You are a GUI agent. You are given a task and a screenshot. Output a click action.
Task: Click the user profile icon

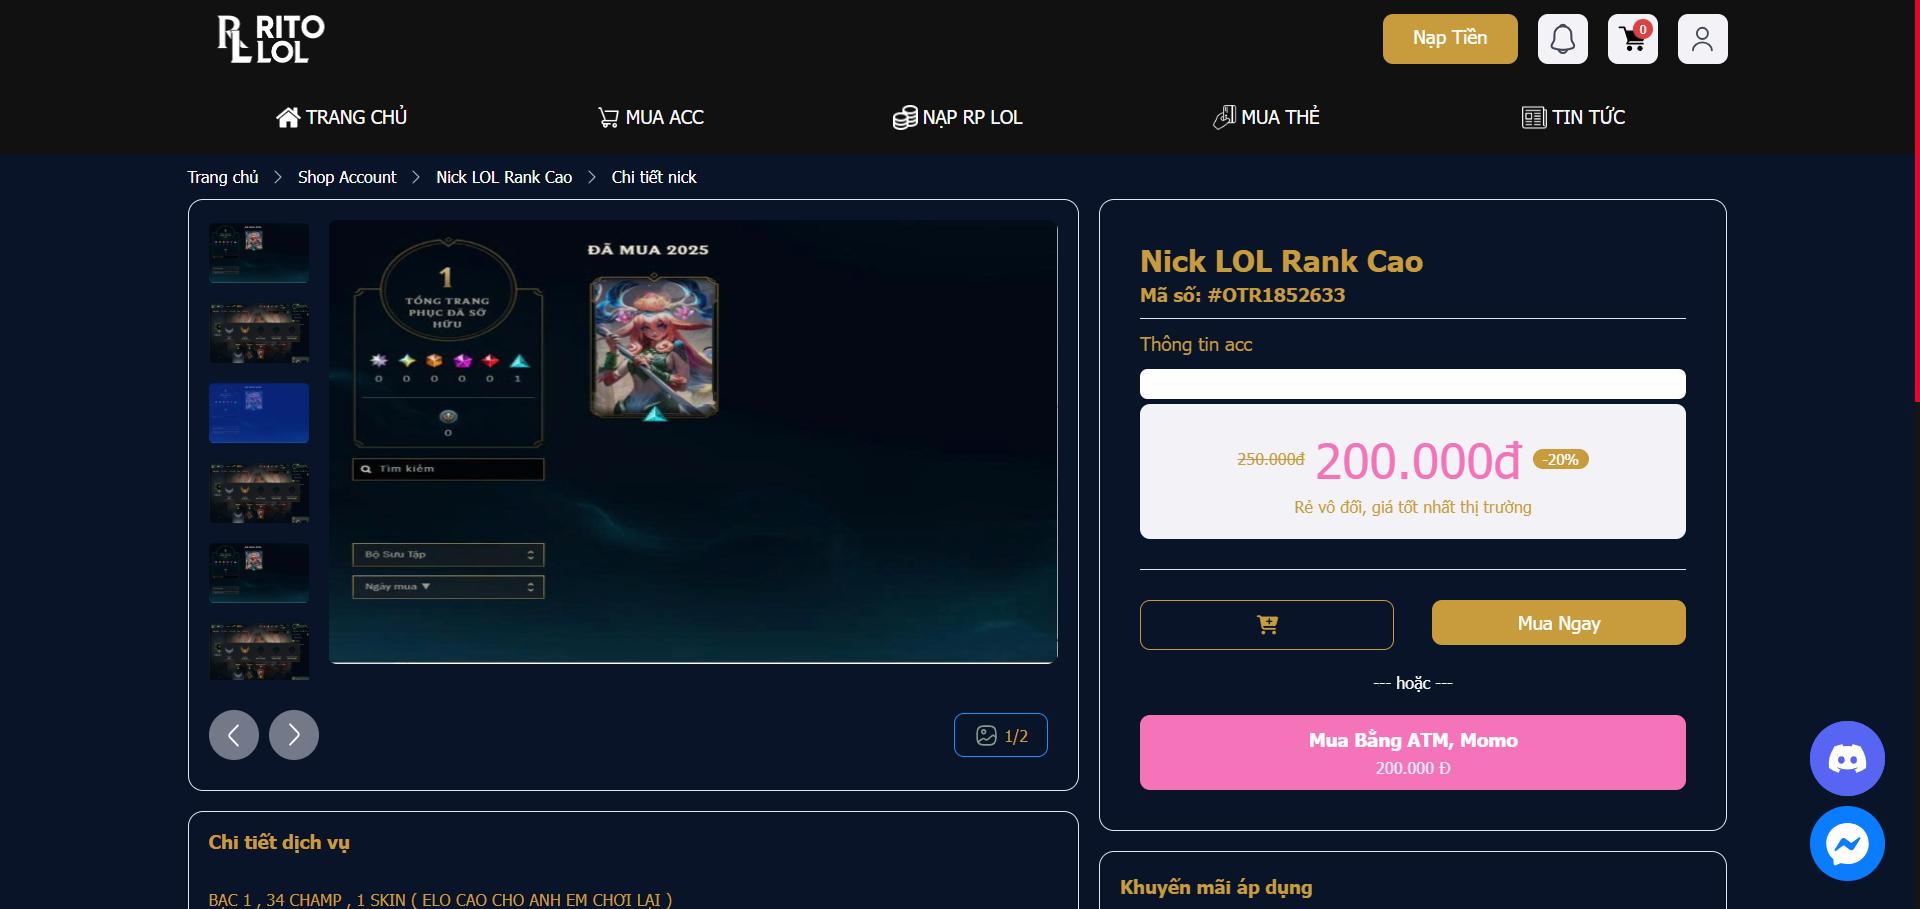tap(1702, 39)
